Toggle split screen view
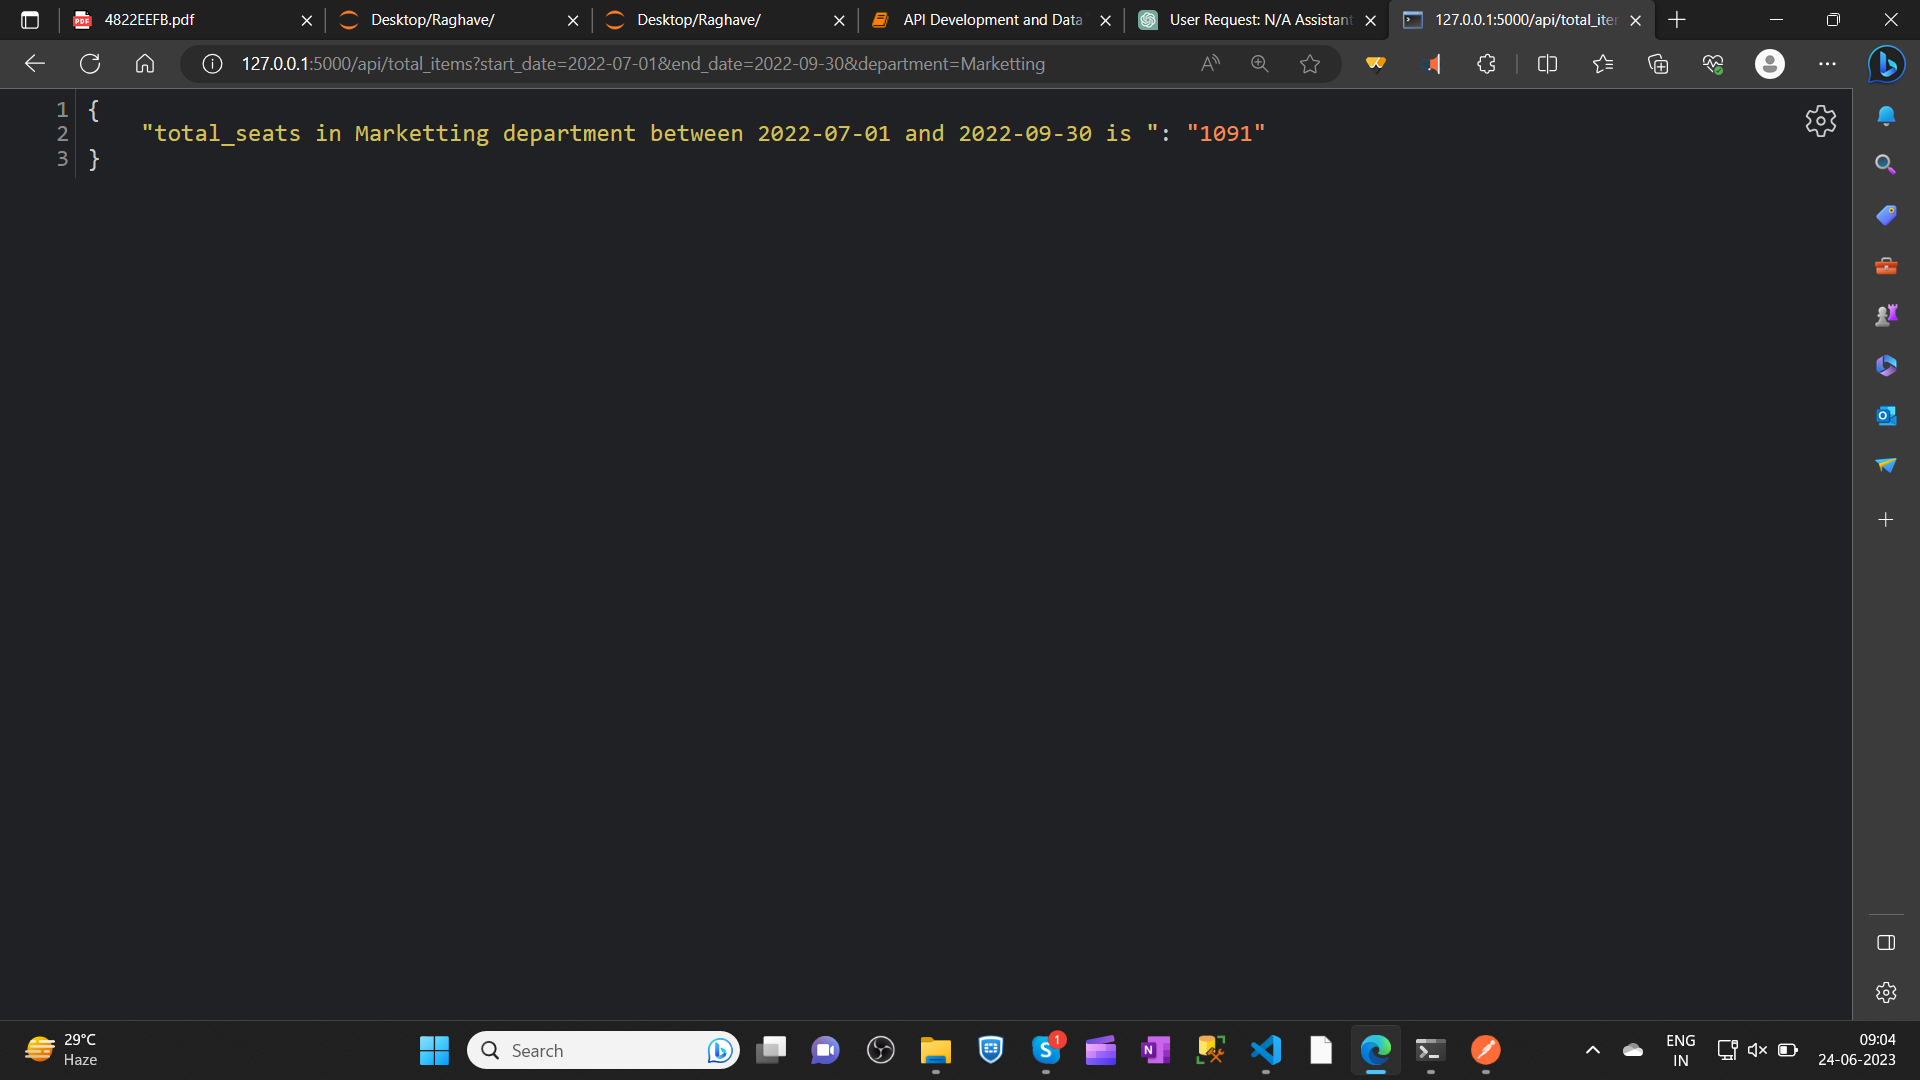 (x=1546, y=63)
